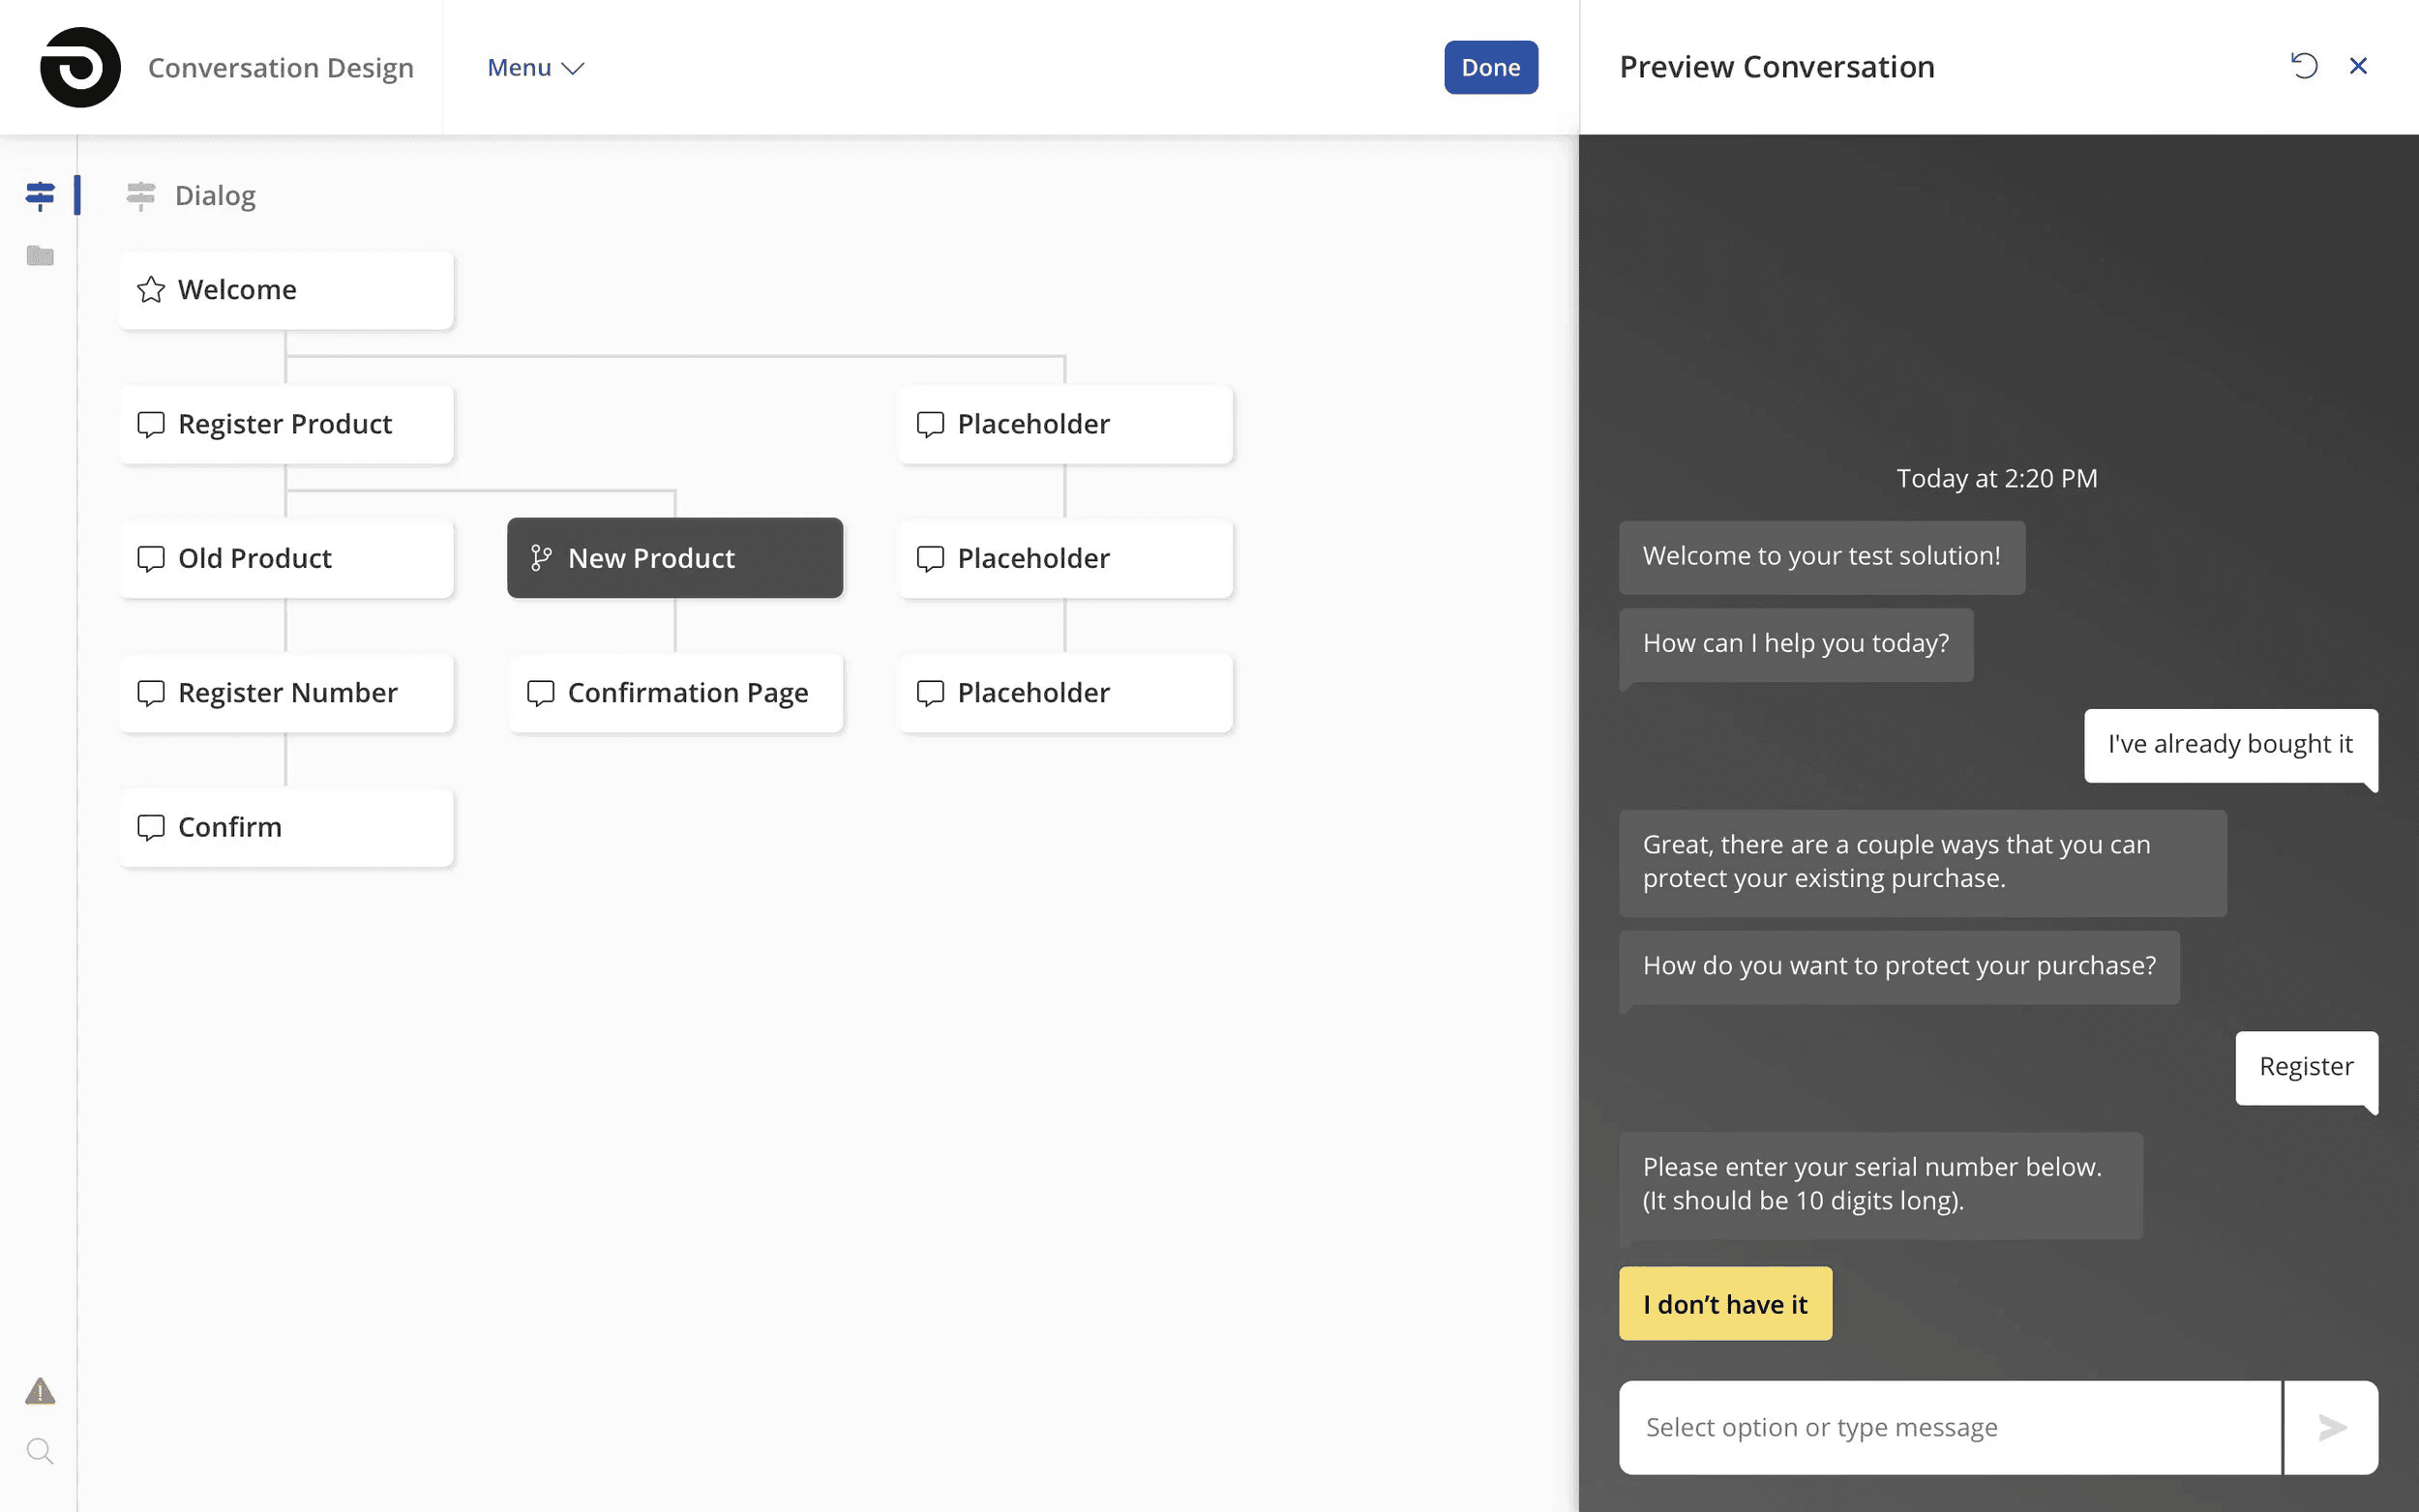Viewport: 2419px width, 1512px height.
Task: Click branch icon on New Product node
Action: tap(541, 558)
